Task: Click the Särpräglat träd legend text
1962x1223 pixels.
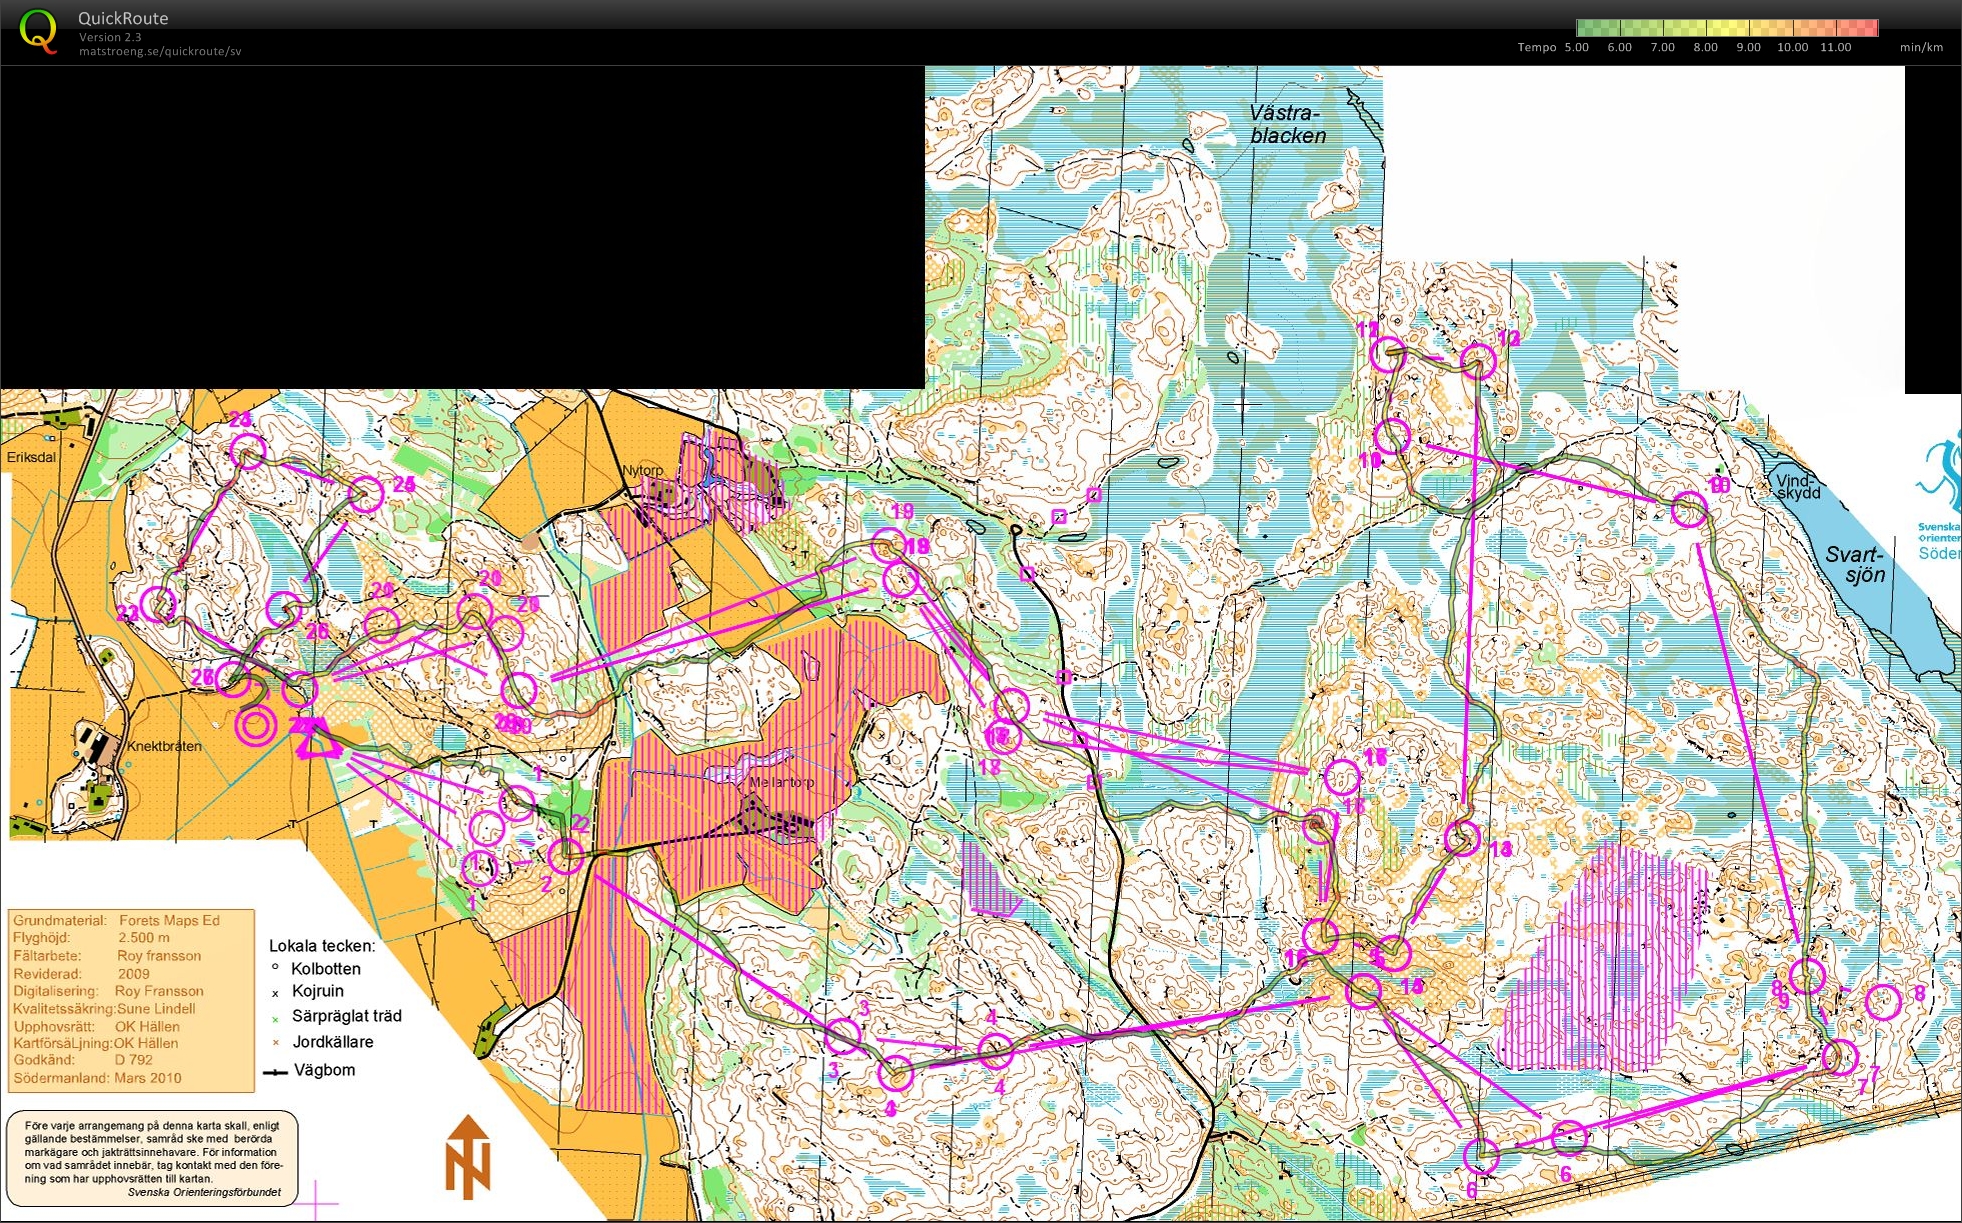Action: (347, 1016)
